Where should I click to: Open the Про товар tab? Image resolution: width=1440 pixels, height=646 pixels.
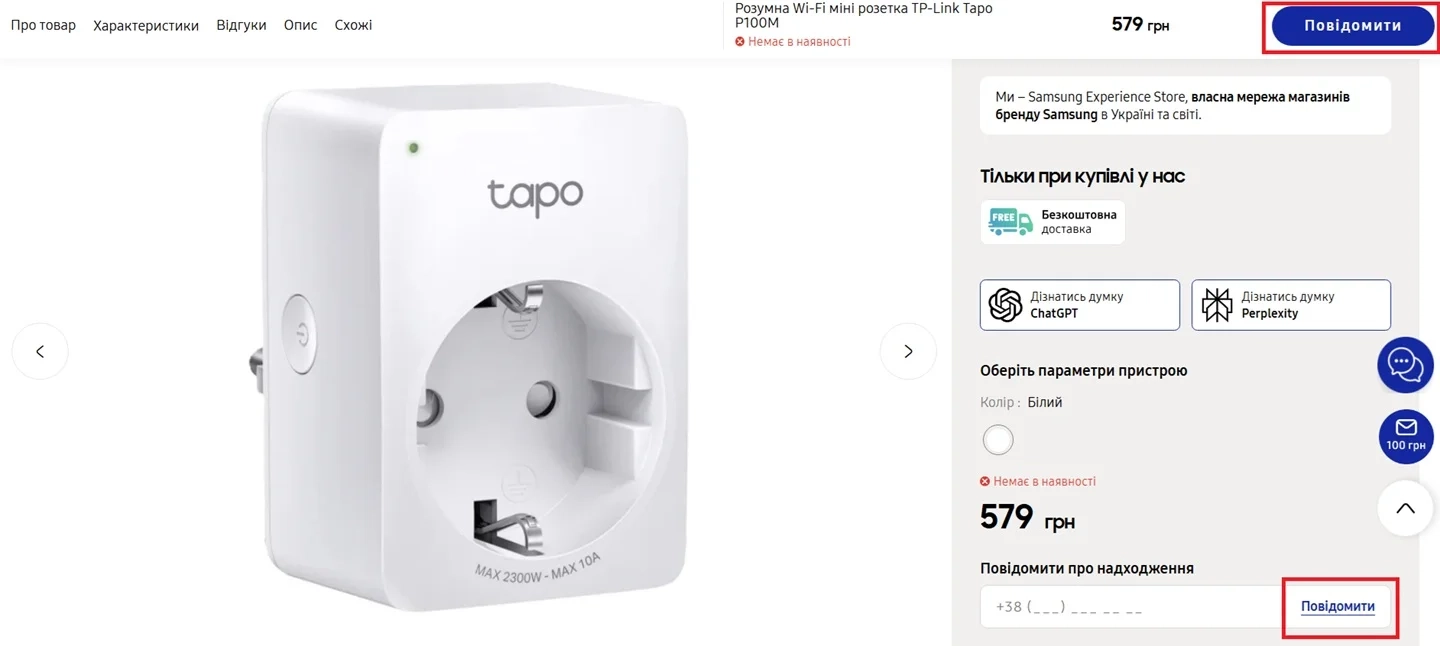tap(43, 25)
